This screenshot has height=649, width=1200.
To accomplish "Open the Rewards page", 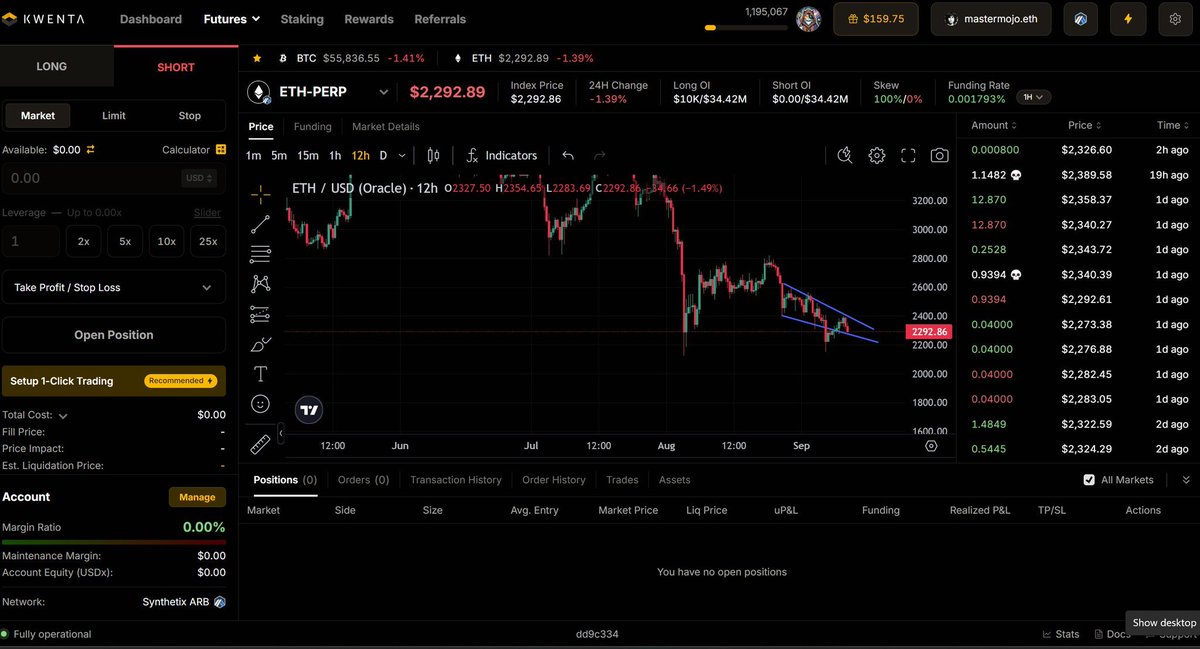I will [369, 19].
